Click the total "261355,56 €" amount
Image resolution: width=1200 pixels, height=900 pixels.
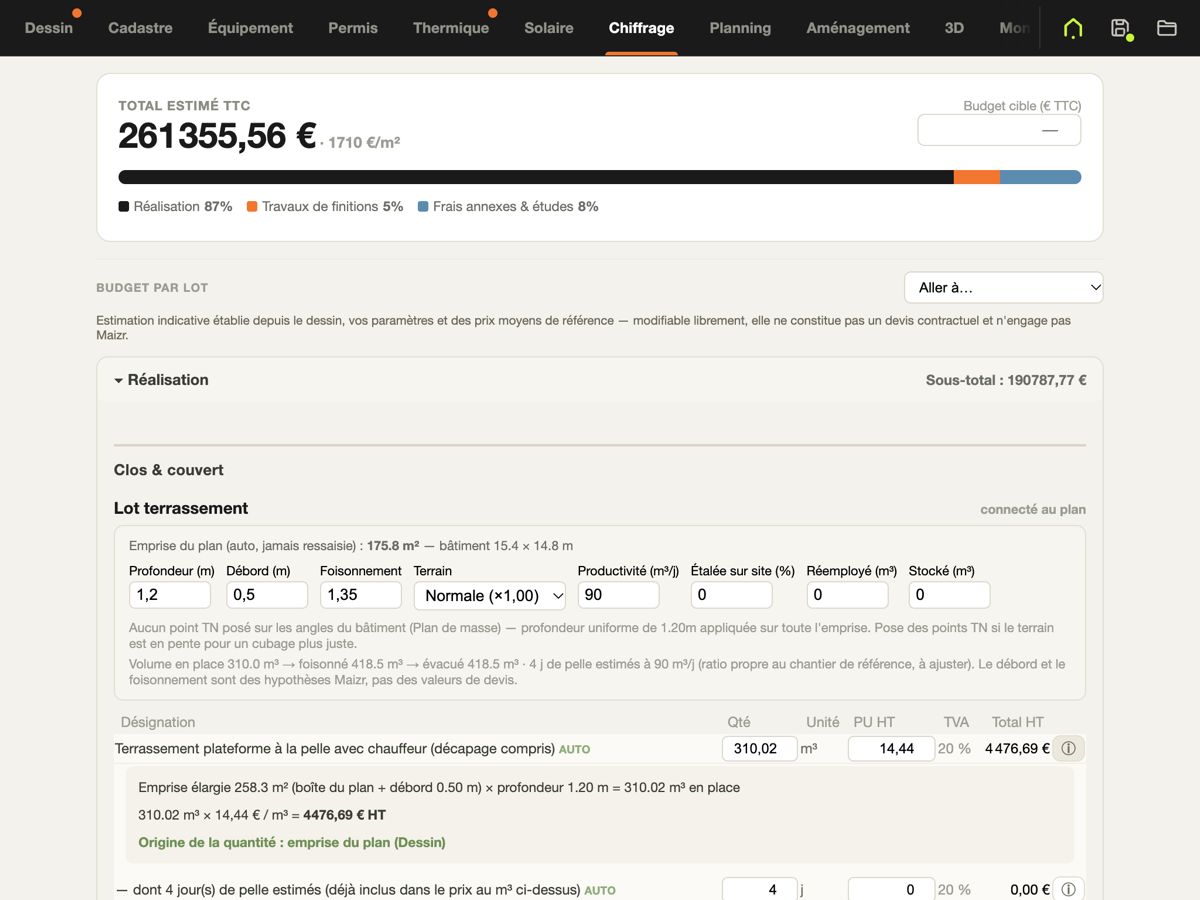click(217, 136)
